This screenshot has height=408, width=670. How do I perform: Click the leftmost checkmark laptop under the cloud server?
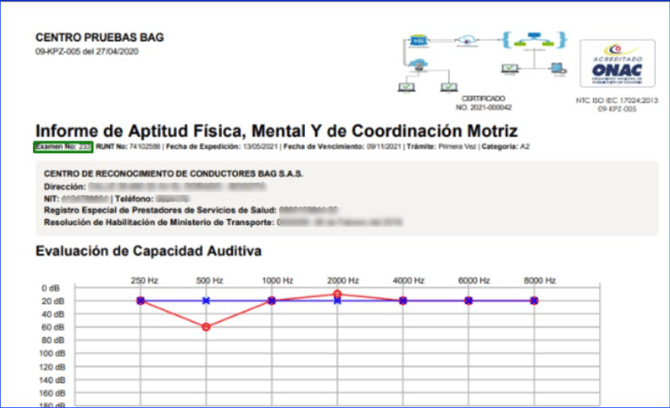point(406,87)
